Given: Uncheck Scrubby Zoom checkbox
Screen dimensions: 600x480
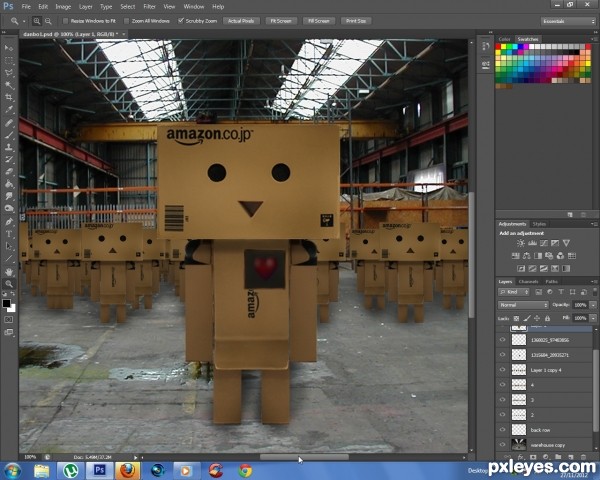Looking at the screenshot, I should [x=181, y=21].
